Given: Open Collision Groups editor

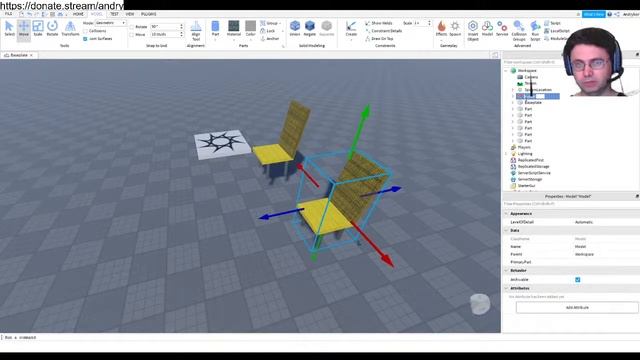Looking at the screenshot, I should pos(519,31).
